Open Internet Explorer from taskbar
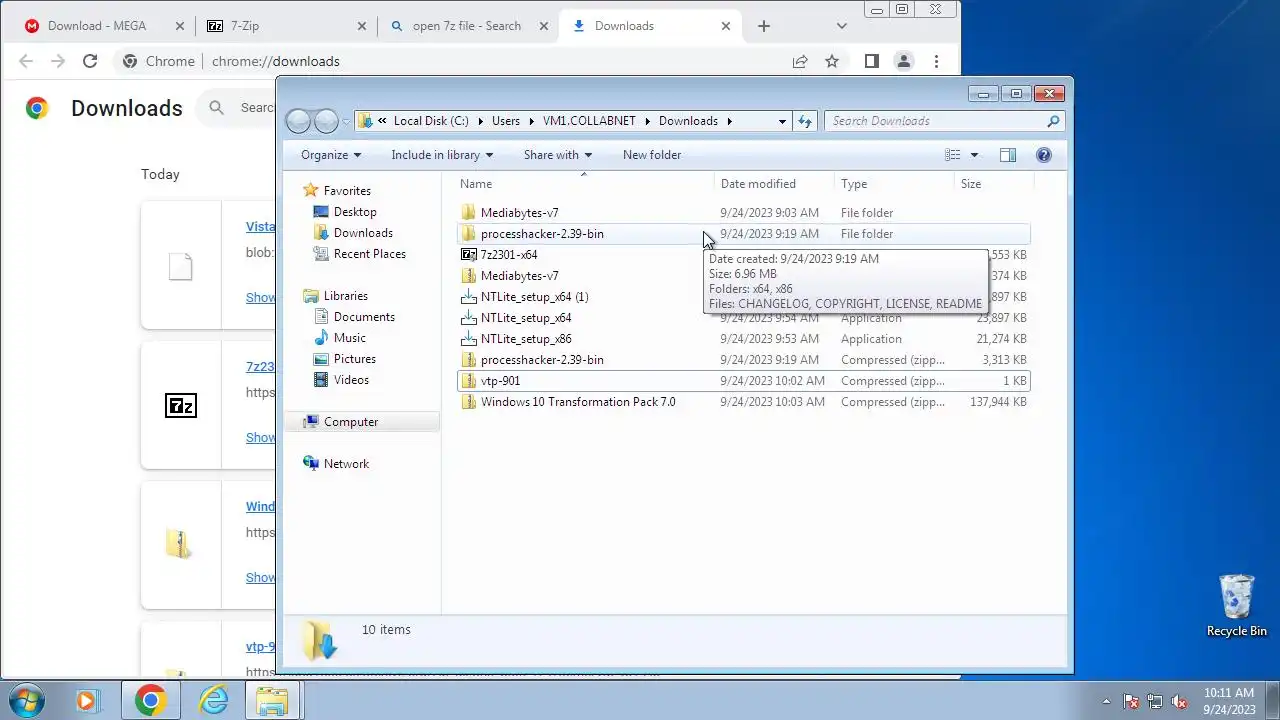 (x=213, y=701)
